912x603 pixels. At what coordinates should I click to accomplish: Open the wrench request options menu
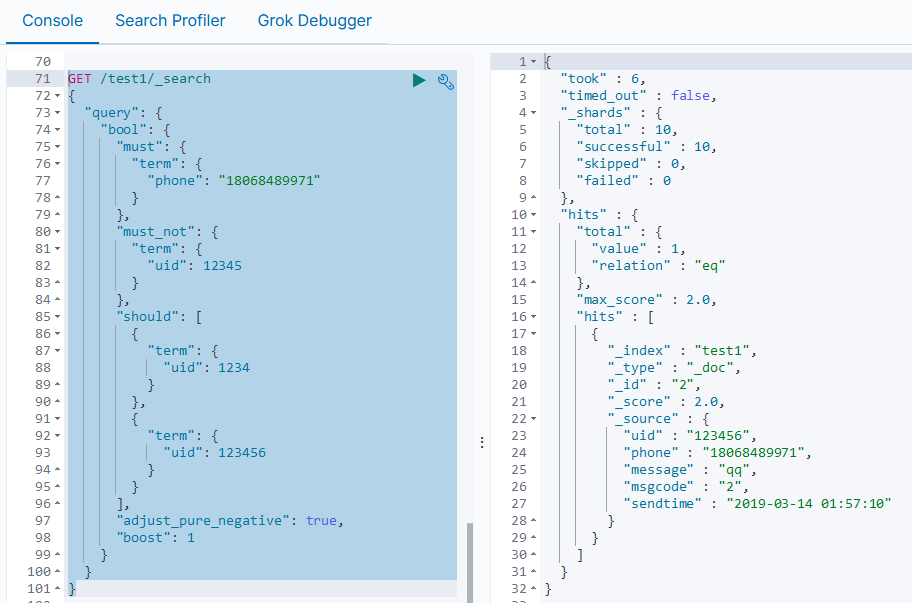click(446, 81)
